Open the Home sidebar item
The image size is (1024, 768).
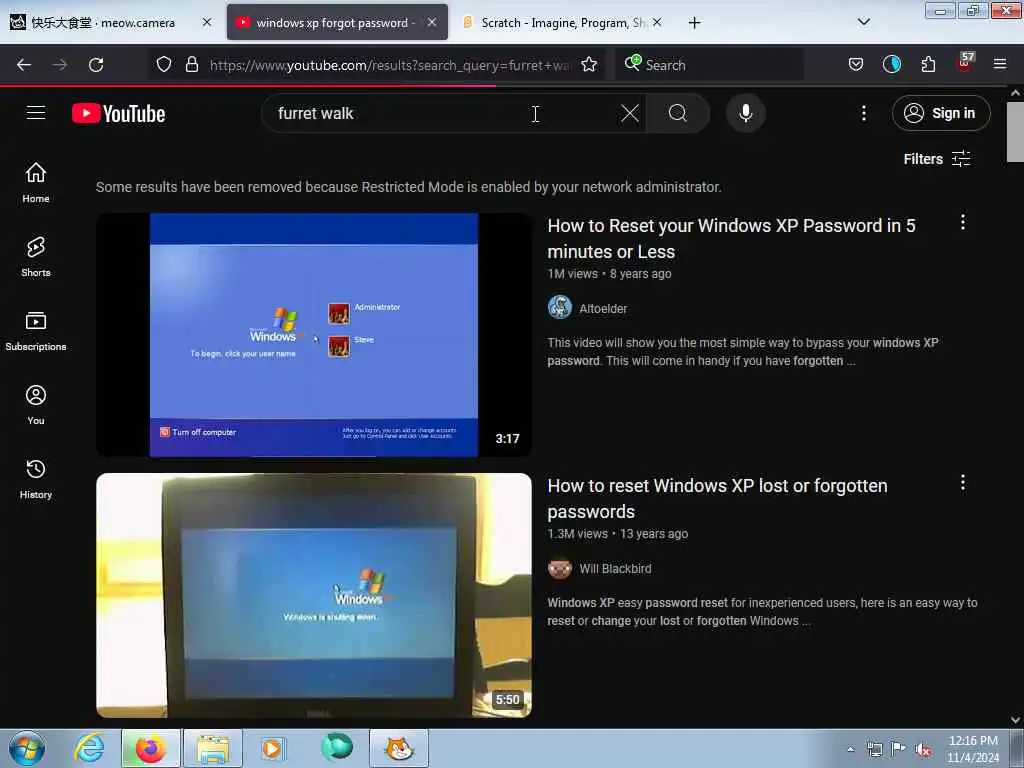tap(36, 183)
